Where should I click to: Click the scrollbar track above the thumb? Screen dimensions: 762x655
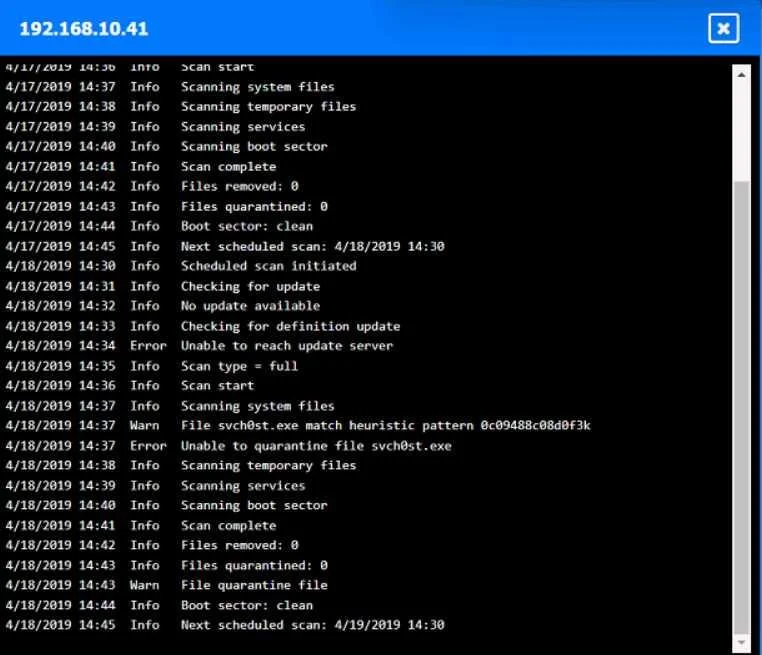(741, 132)
